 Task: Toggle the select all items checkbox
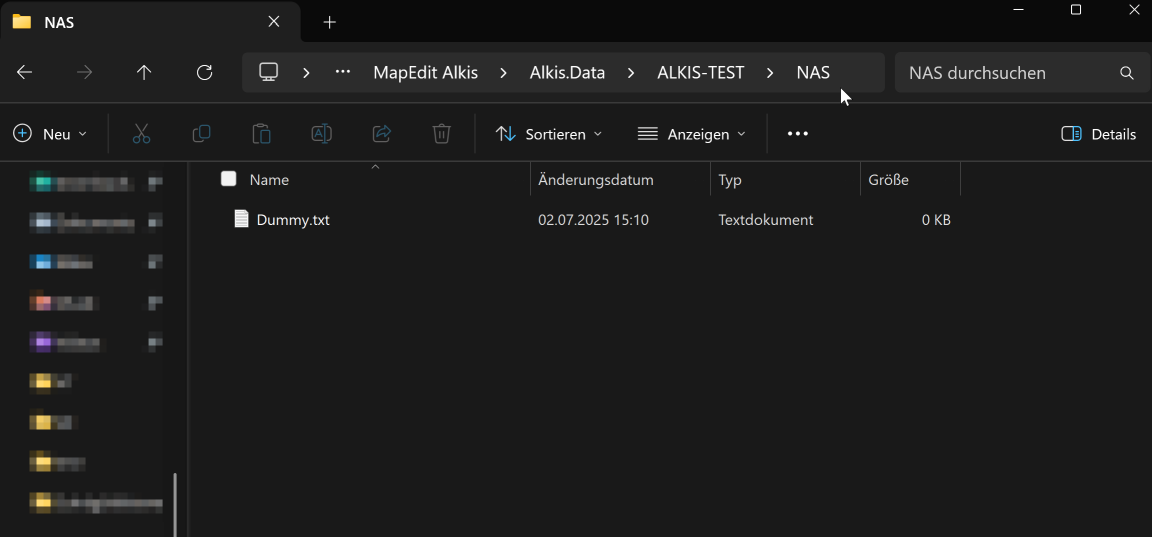229,179
